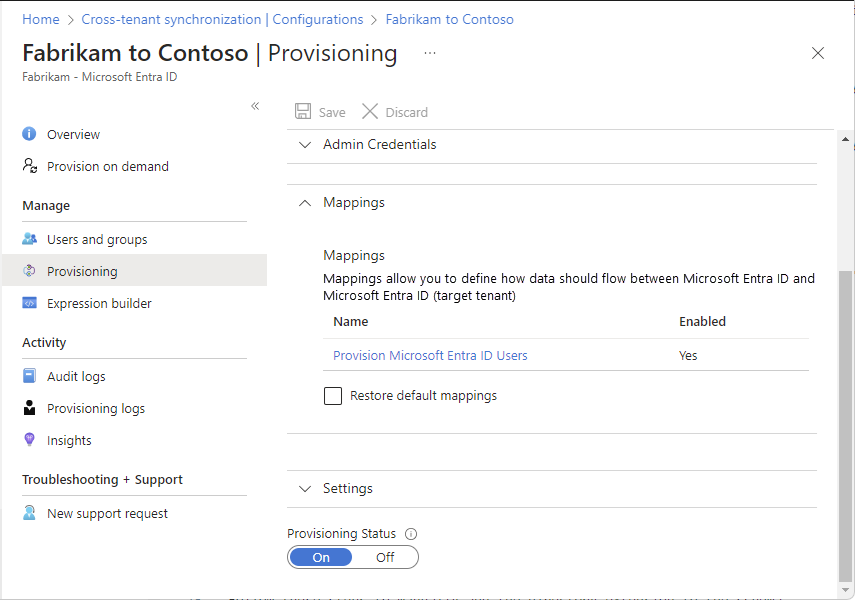Image resolution: width=855 pixels, height=600 pixels.
Task: Collapse the sidebar with double-chevron
Action: (255, 106)
